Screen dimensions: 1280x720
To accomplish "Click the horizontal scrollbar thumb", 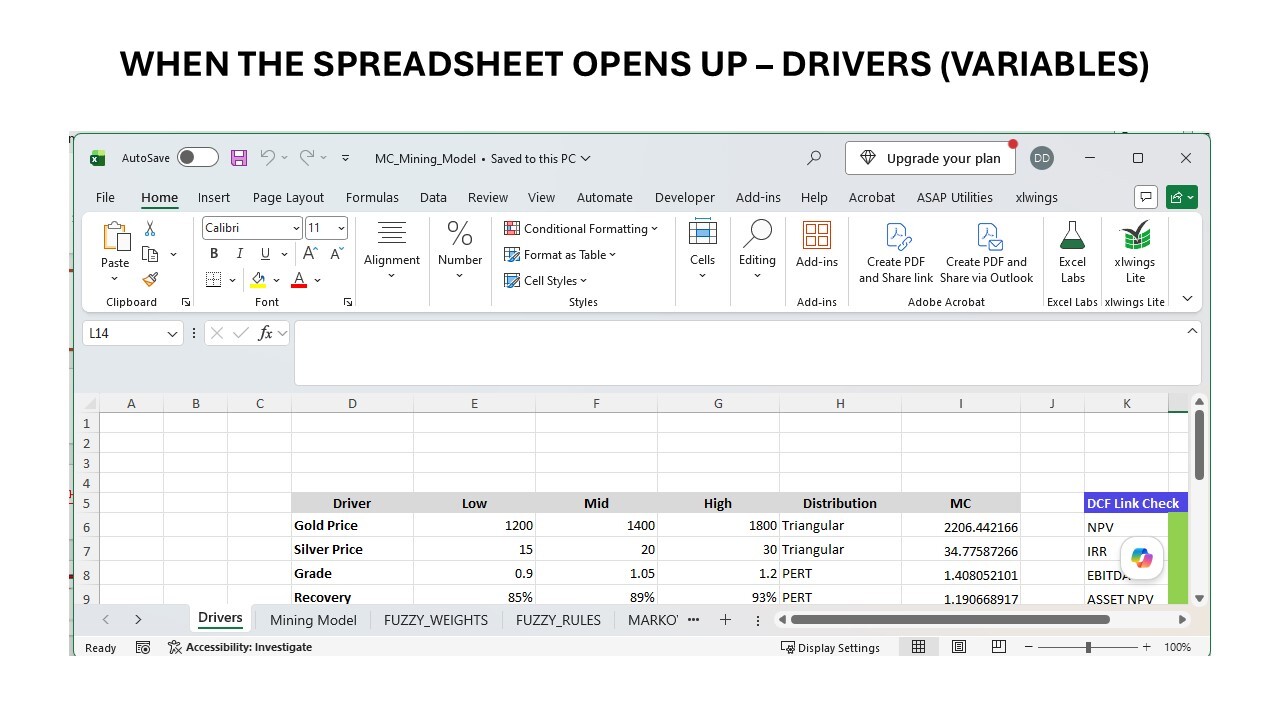I will tap(950, 620).
